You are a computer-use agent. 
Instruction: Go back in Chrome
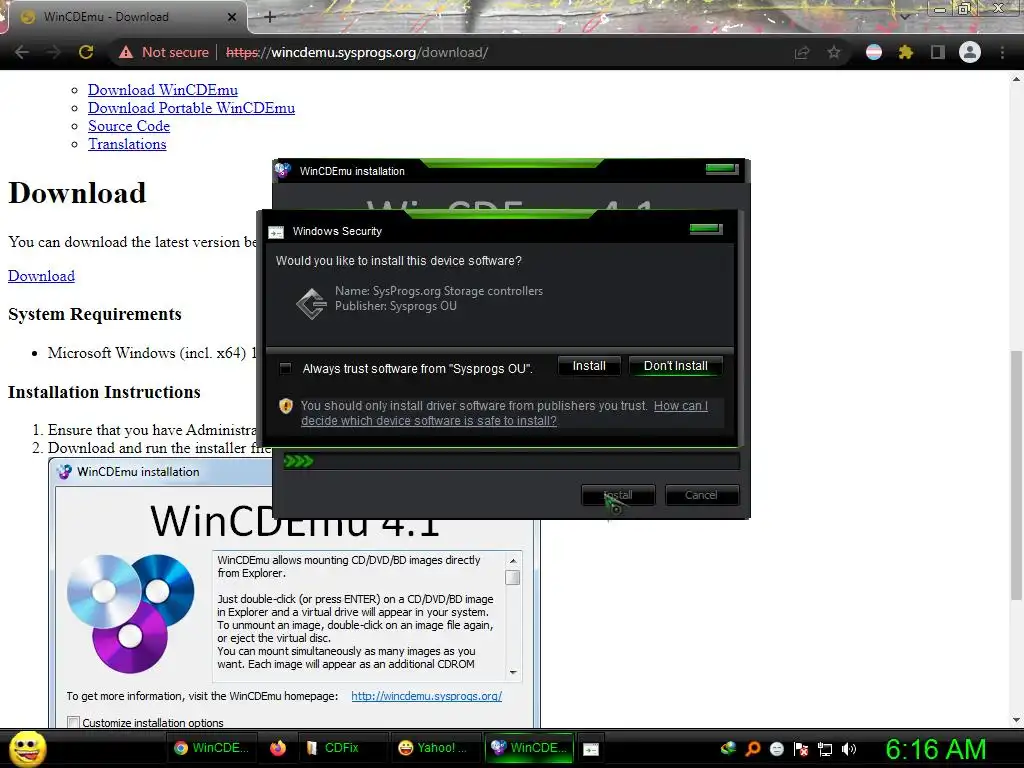[22, 52]
